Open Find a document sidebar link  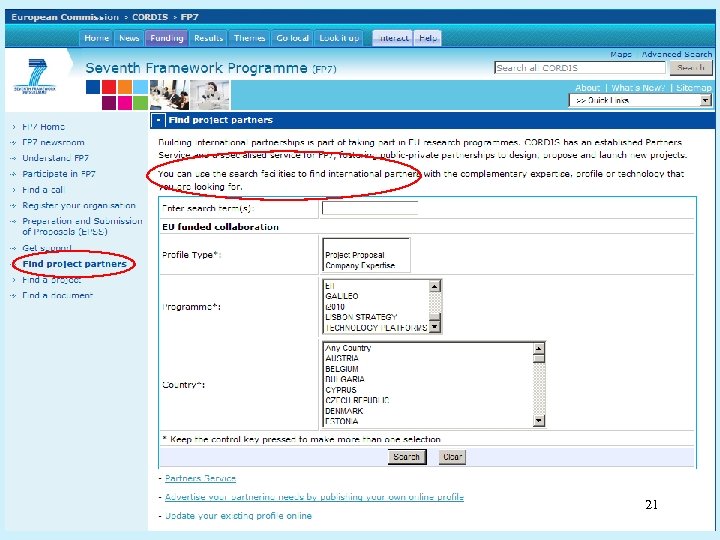57,295
